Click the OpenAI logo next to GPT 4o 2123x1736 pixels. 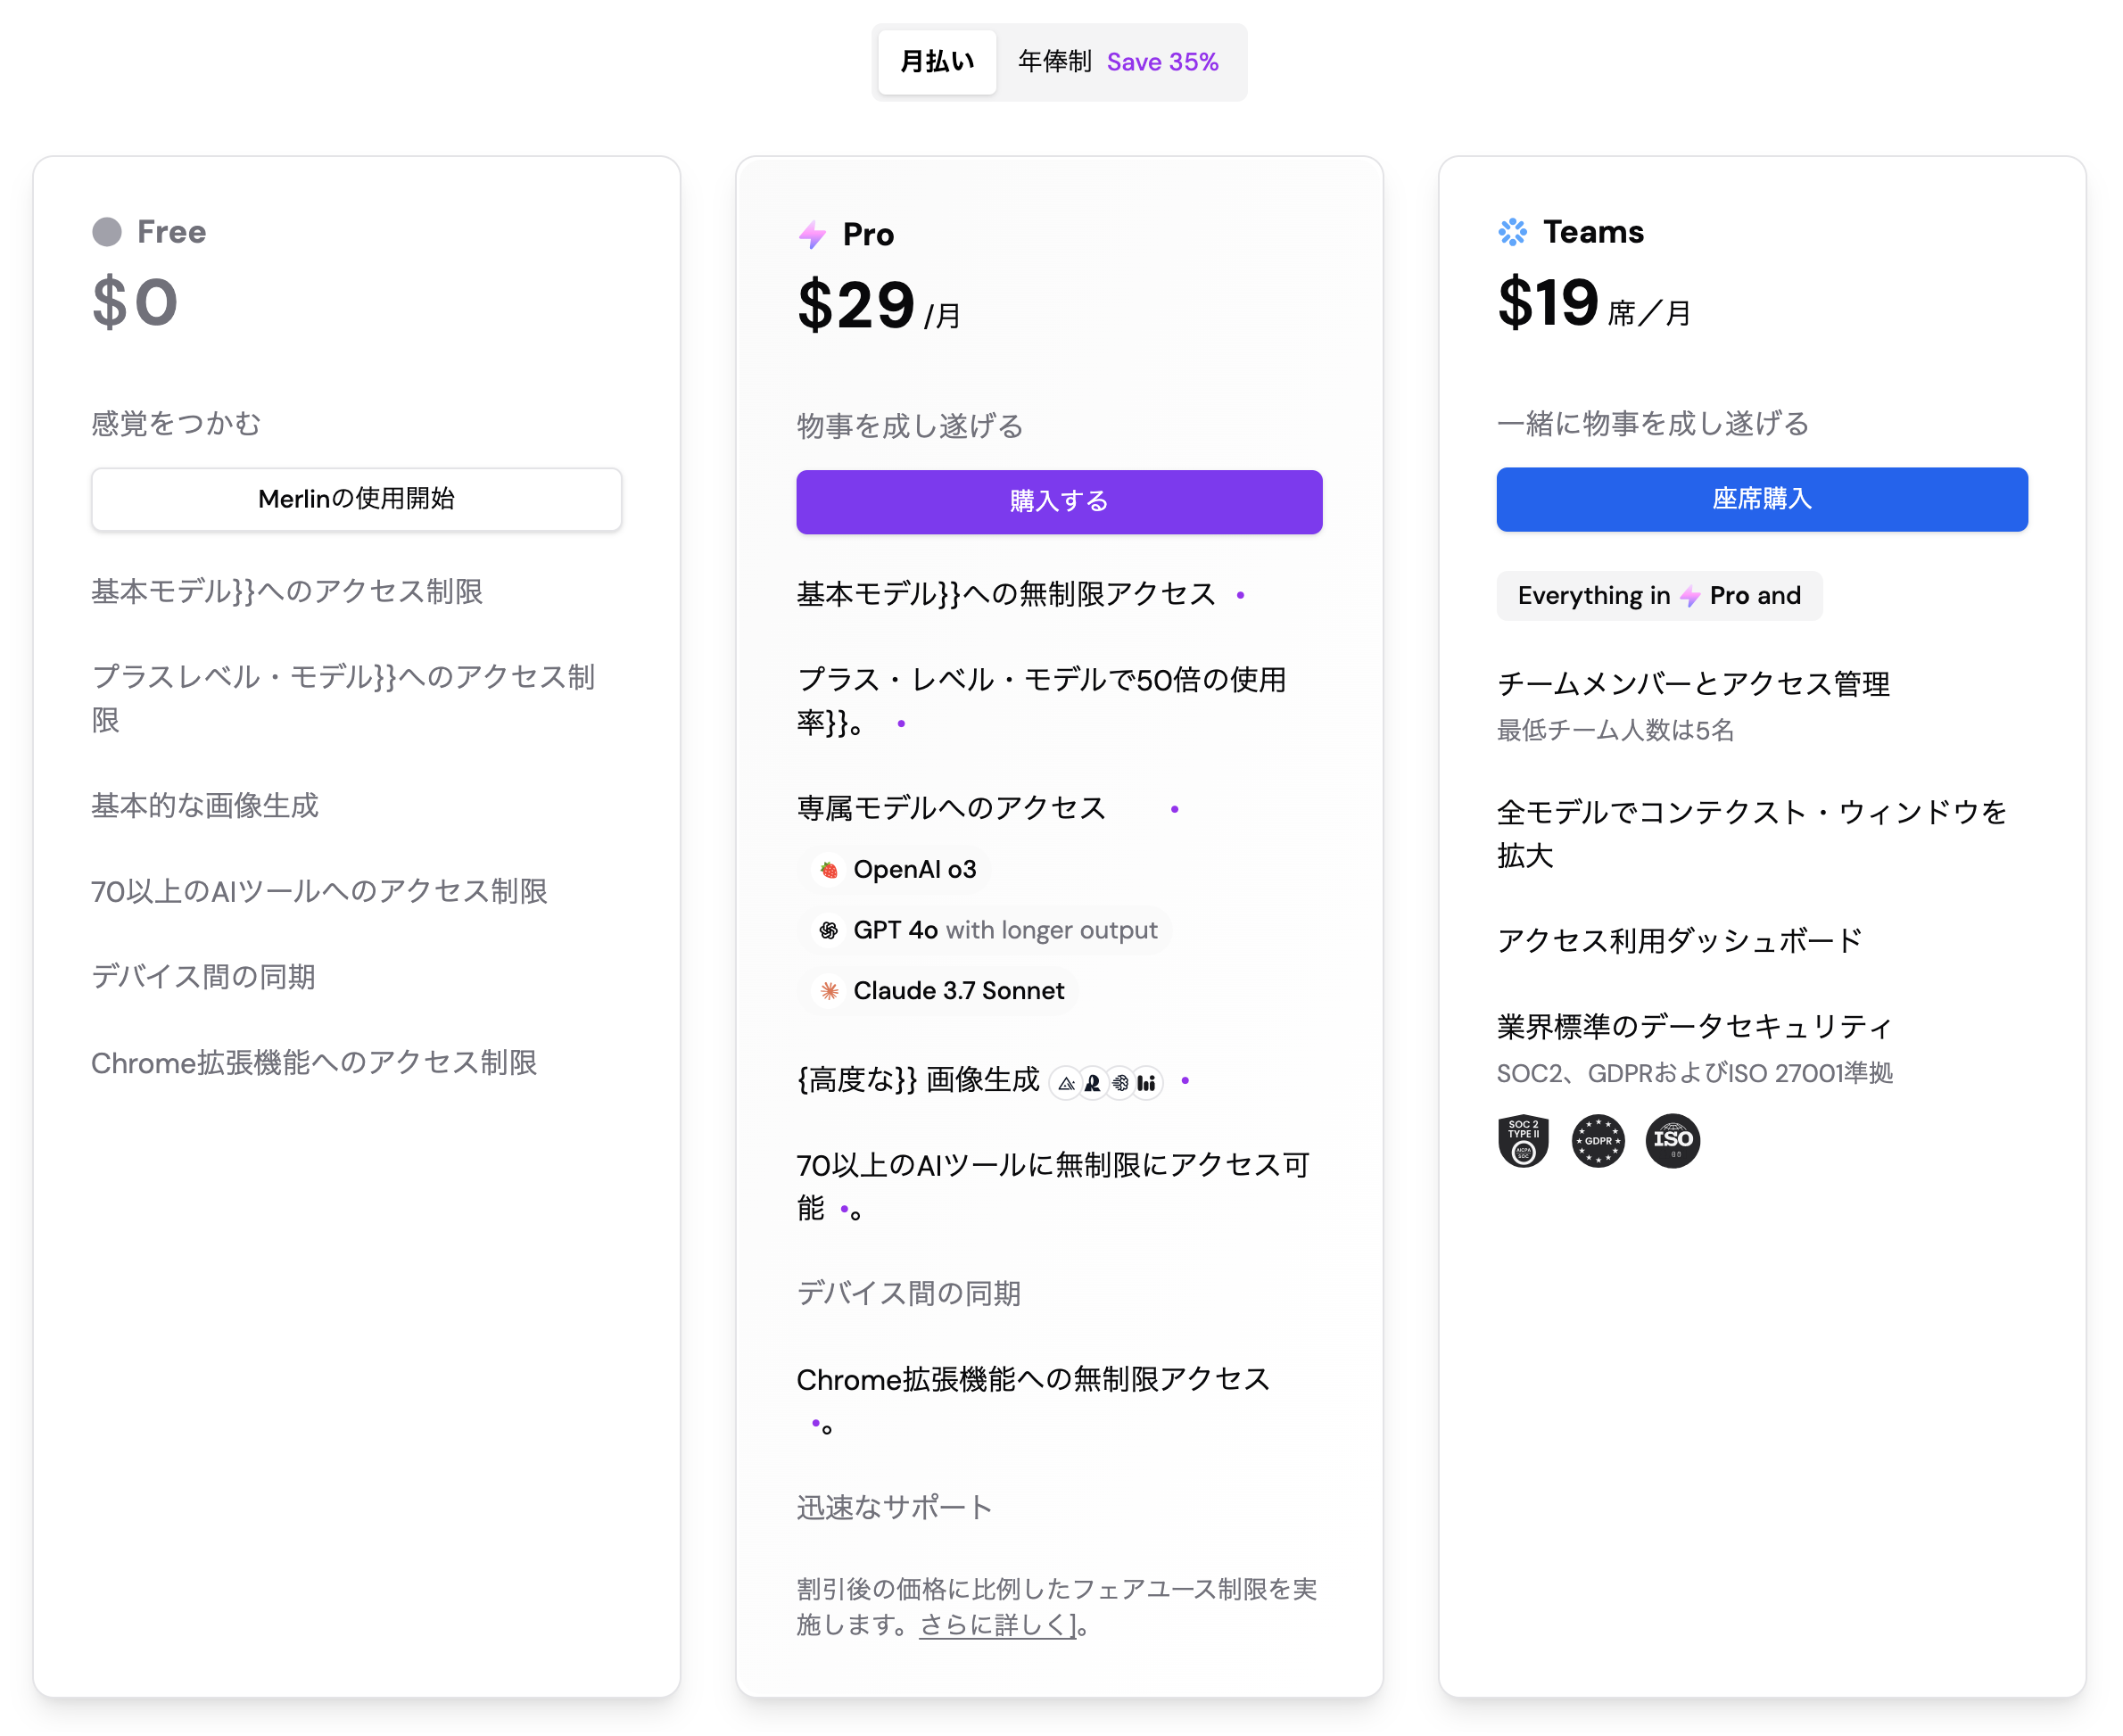coord(829,931)
